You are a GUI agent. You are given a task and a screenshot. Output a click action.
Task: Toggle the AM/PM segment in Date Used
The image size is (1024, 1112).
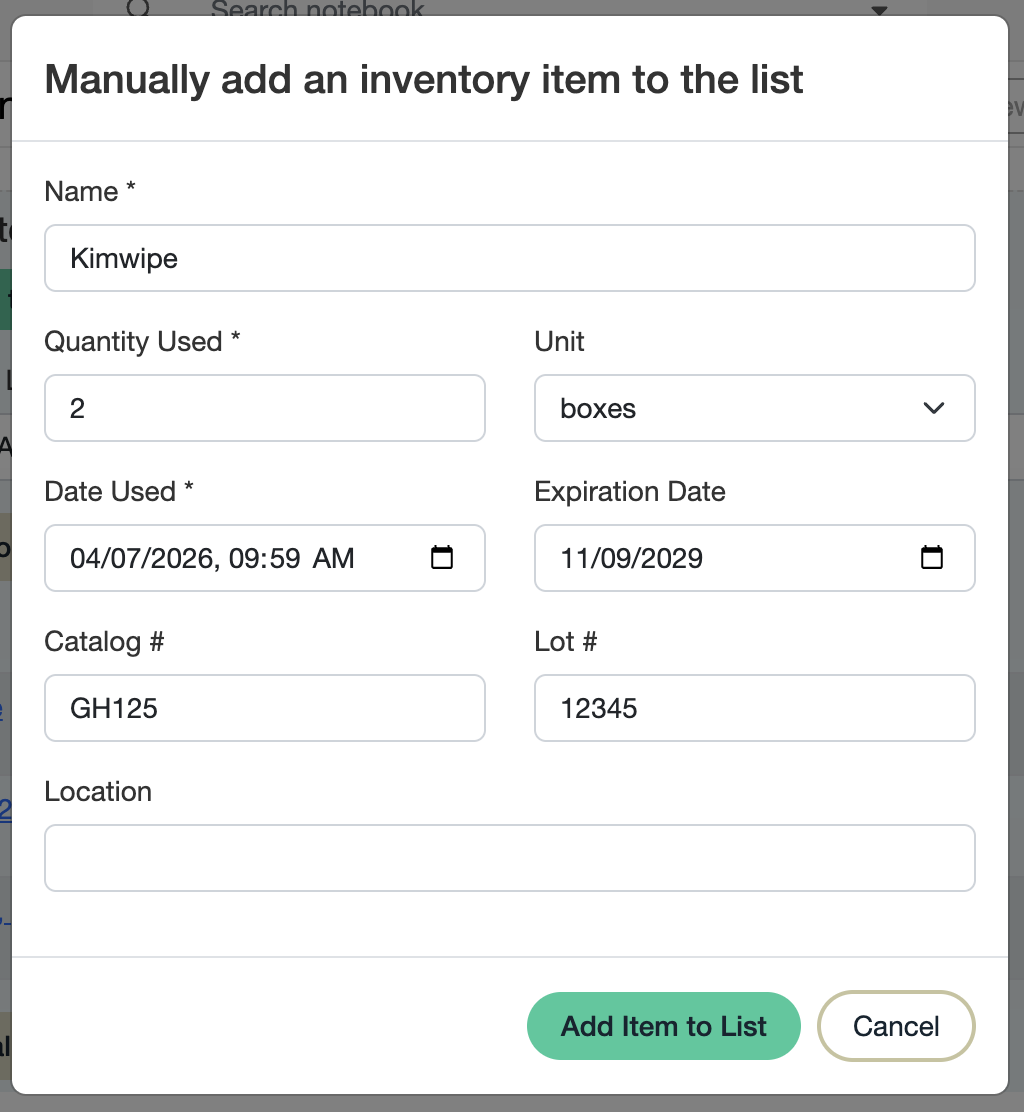[x=333, y=558]
